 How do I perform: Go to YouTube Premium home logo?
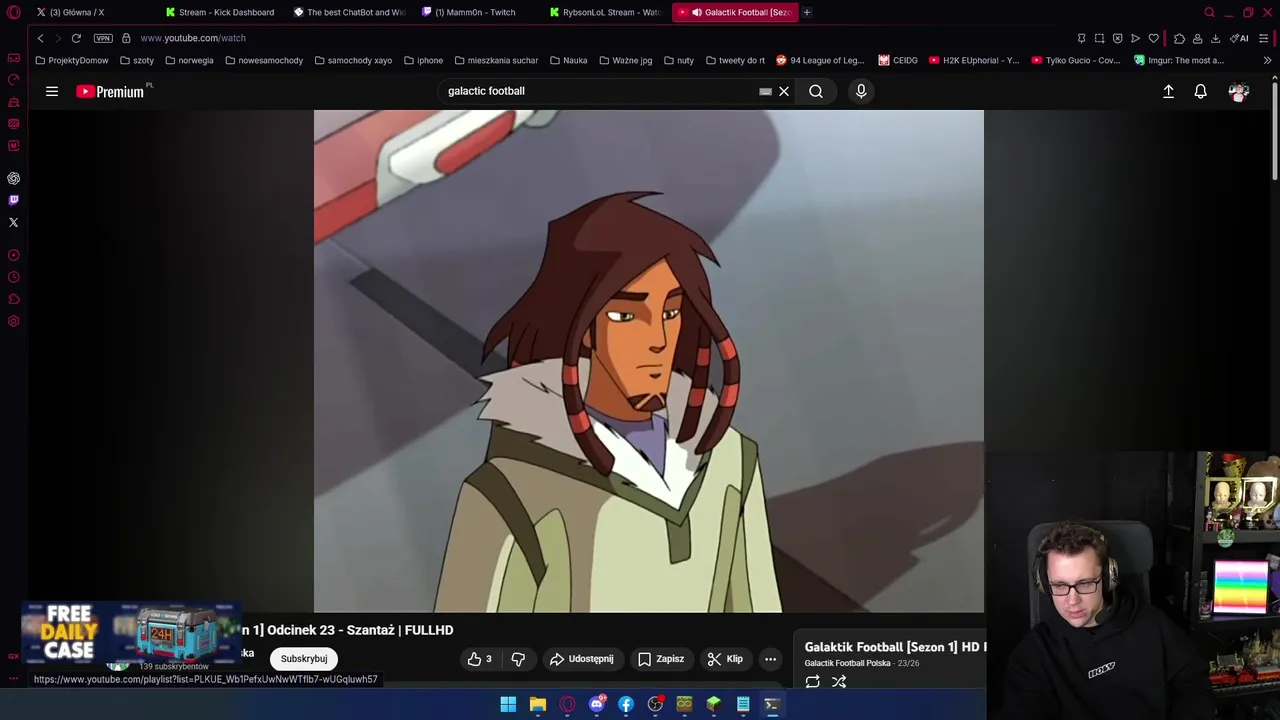110,91
